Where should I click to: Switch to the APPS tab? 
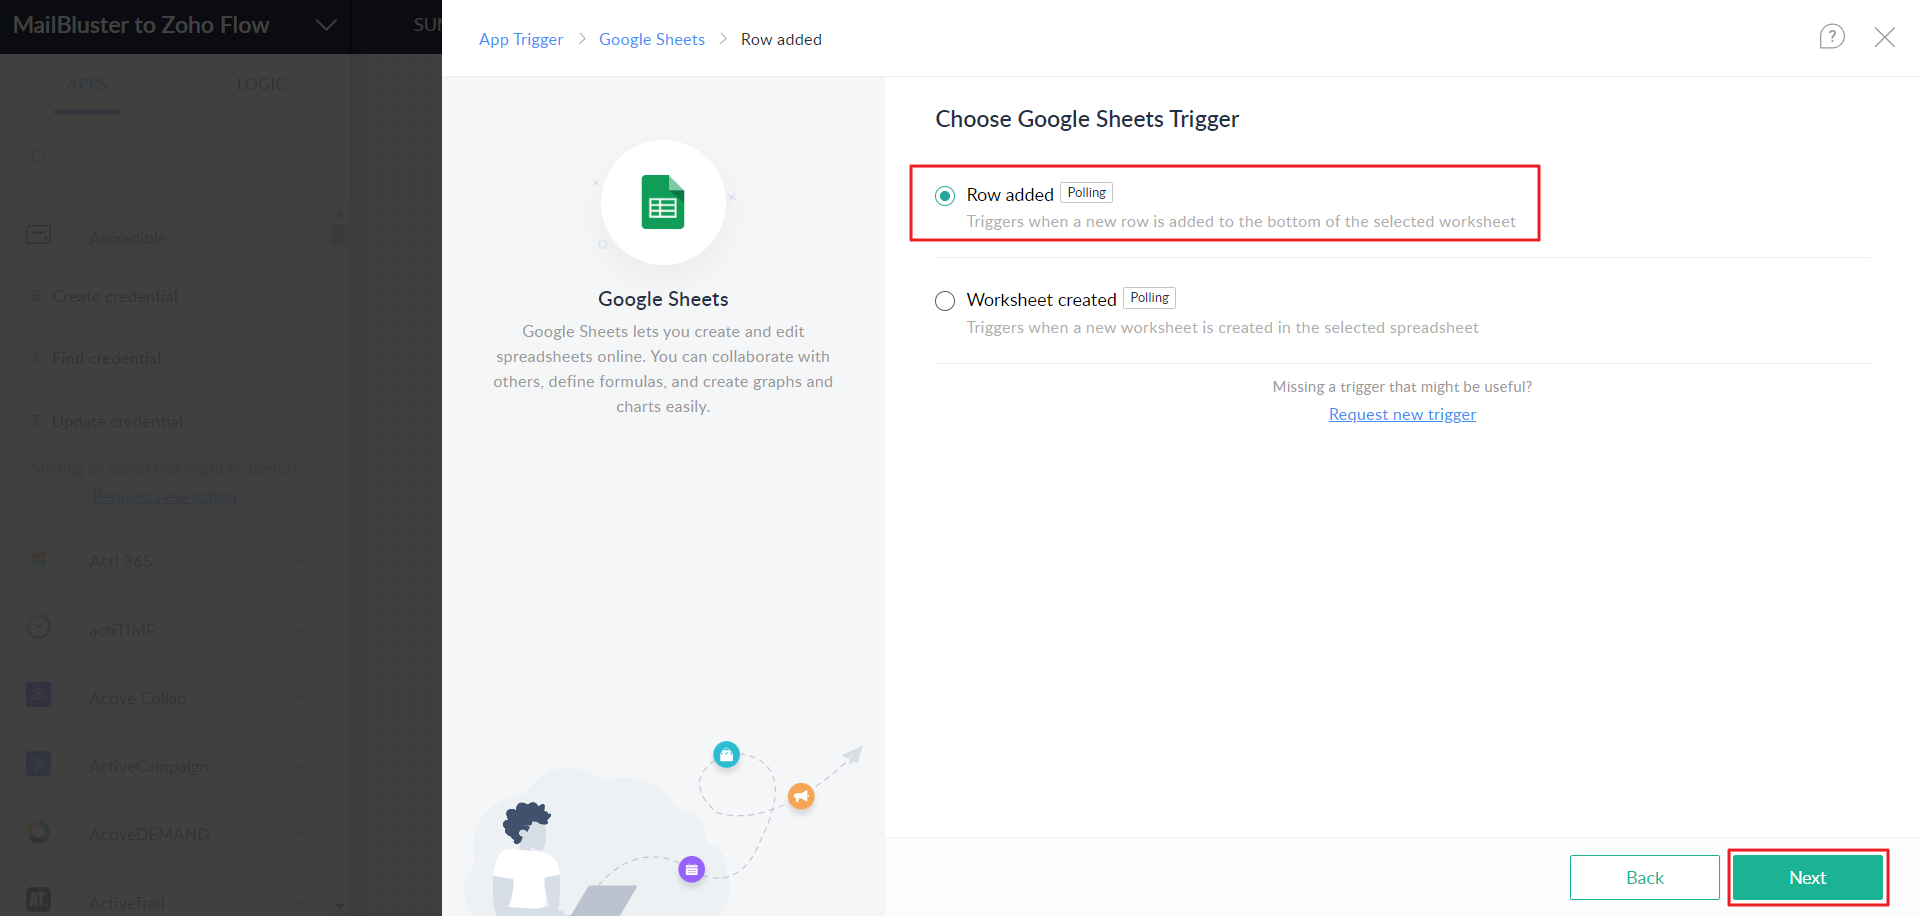coord(87,84)
